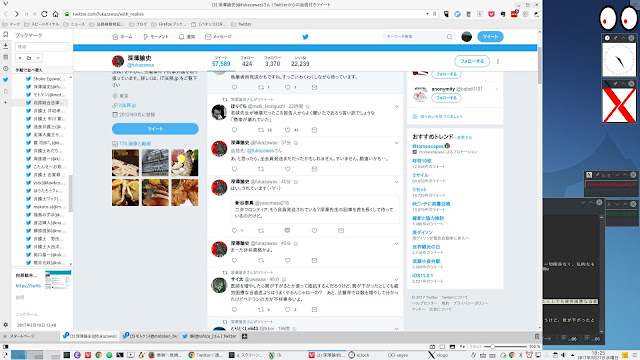Switch to xeyes in the taskbar
Image resolution: width=640 pixels, height=360 pixels.
pyautogui.click(x=398, y=355)
